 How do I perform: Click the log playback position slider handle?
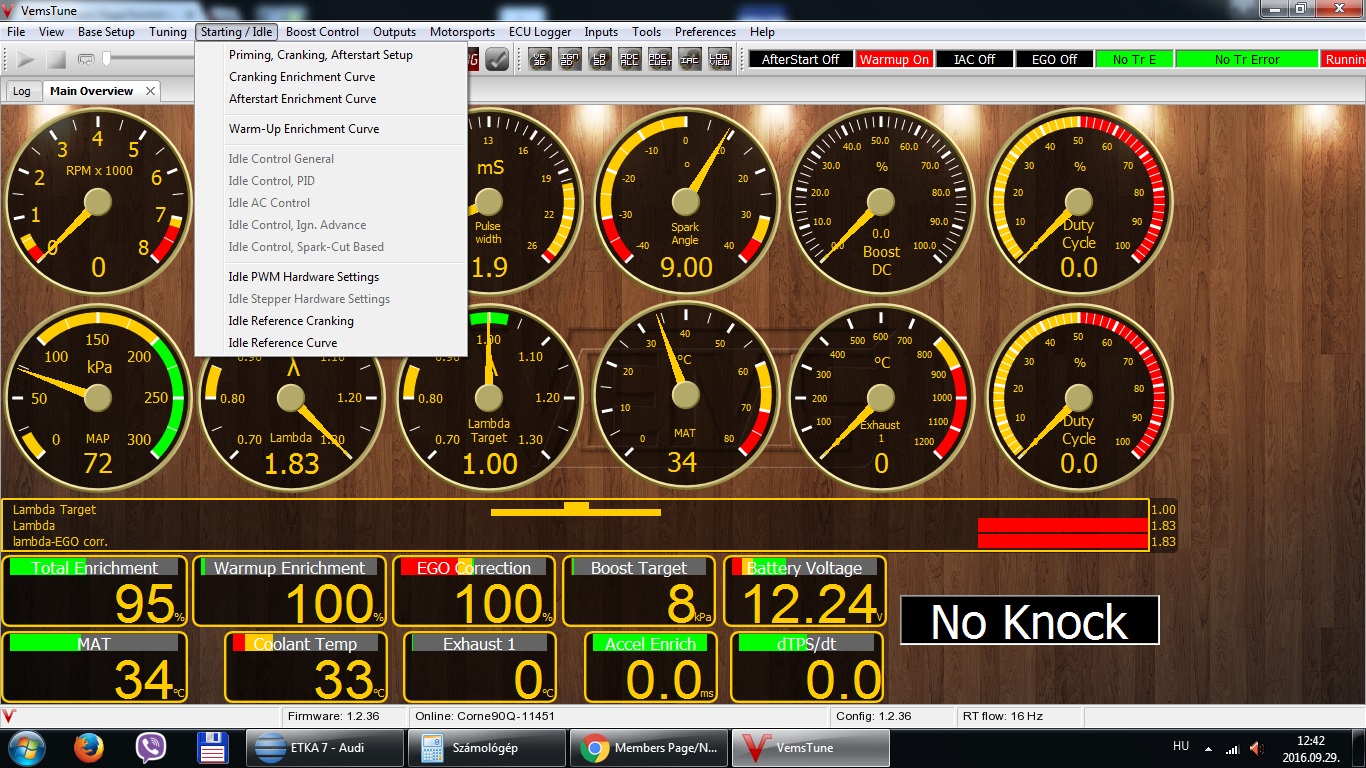[x=105, y=60]
